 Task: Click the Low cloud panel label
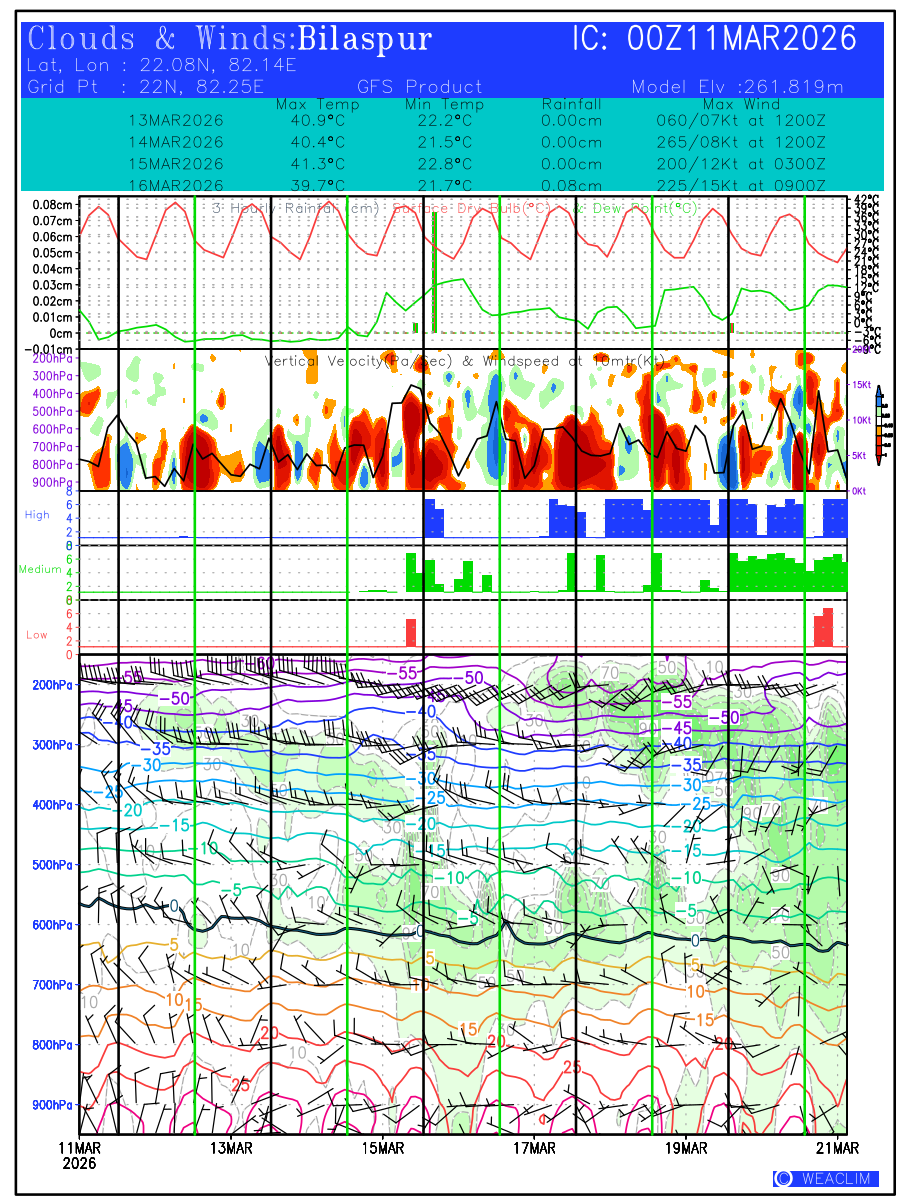tap(37, 634)
